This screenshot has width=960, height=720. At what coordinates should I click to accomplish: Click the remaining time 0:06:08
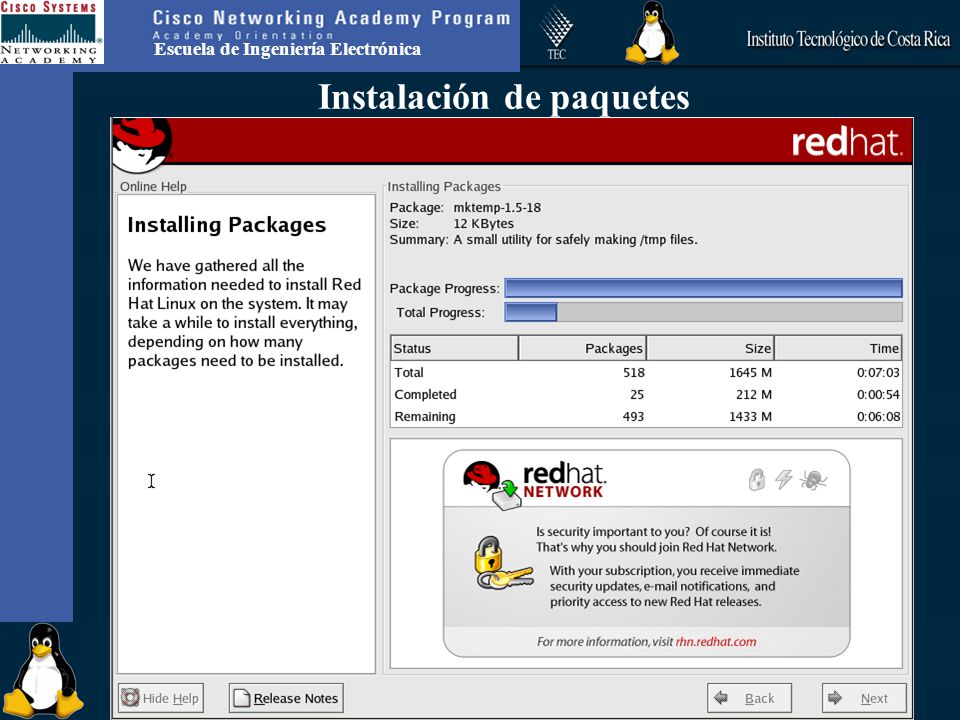[x=879, y=416]
